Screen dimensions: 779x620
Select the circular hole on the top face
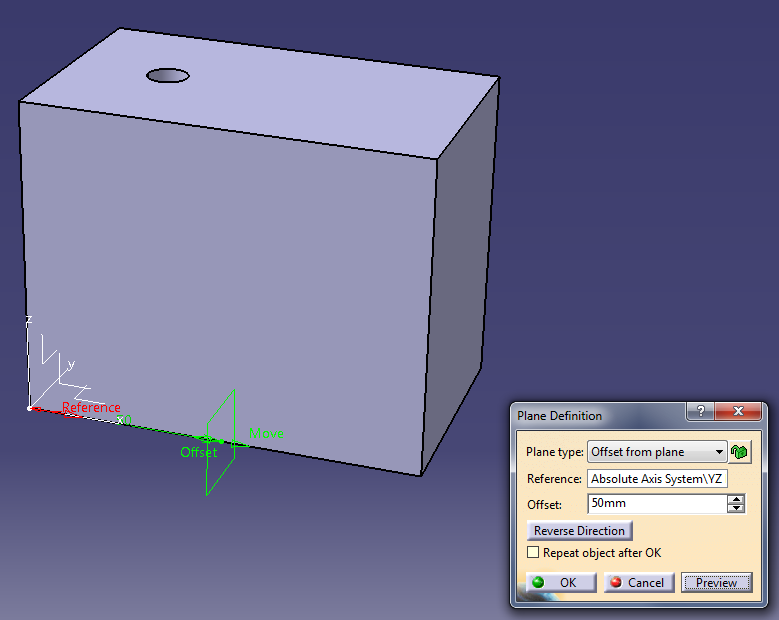click(168, 75)
